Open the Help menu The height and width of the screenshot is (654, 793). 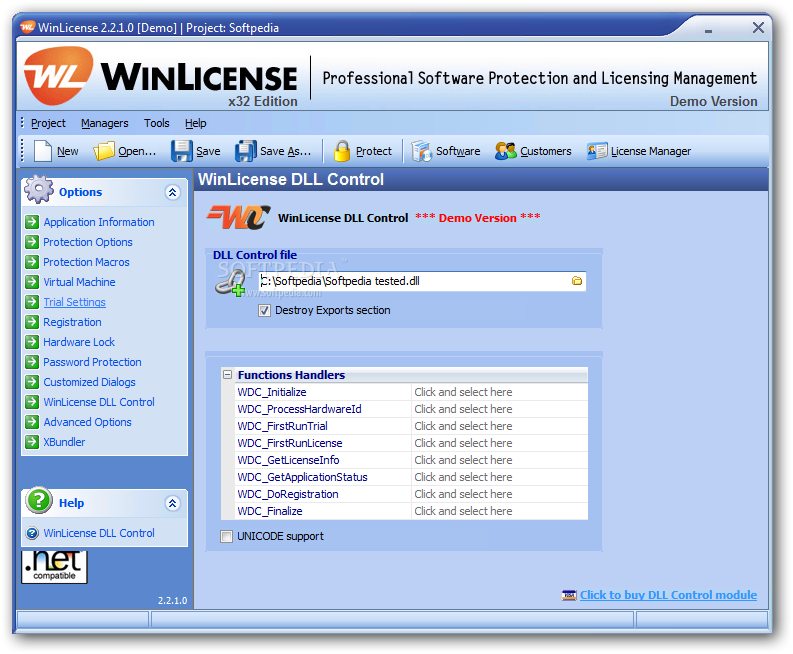pyautogui.click(x=195, y=123)
